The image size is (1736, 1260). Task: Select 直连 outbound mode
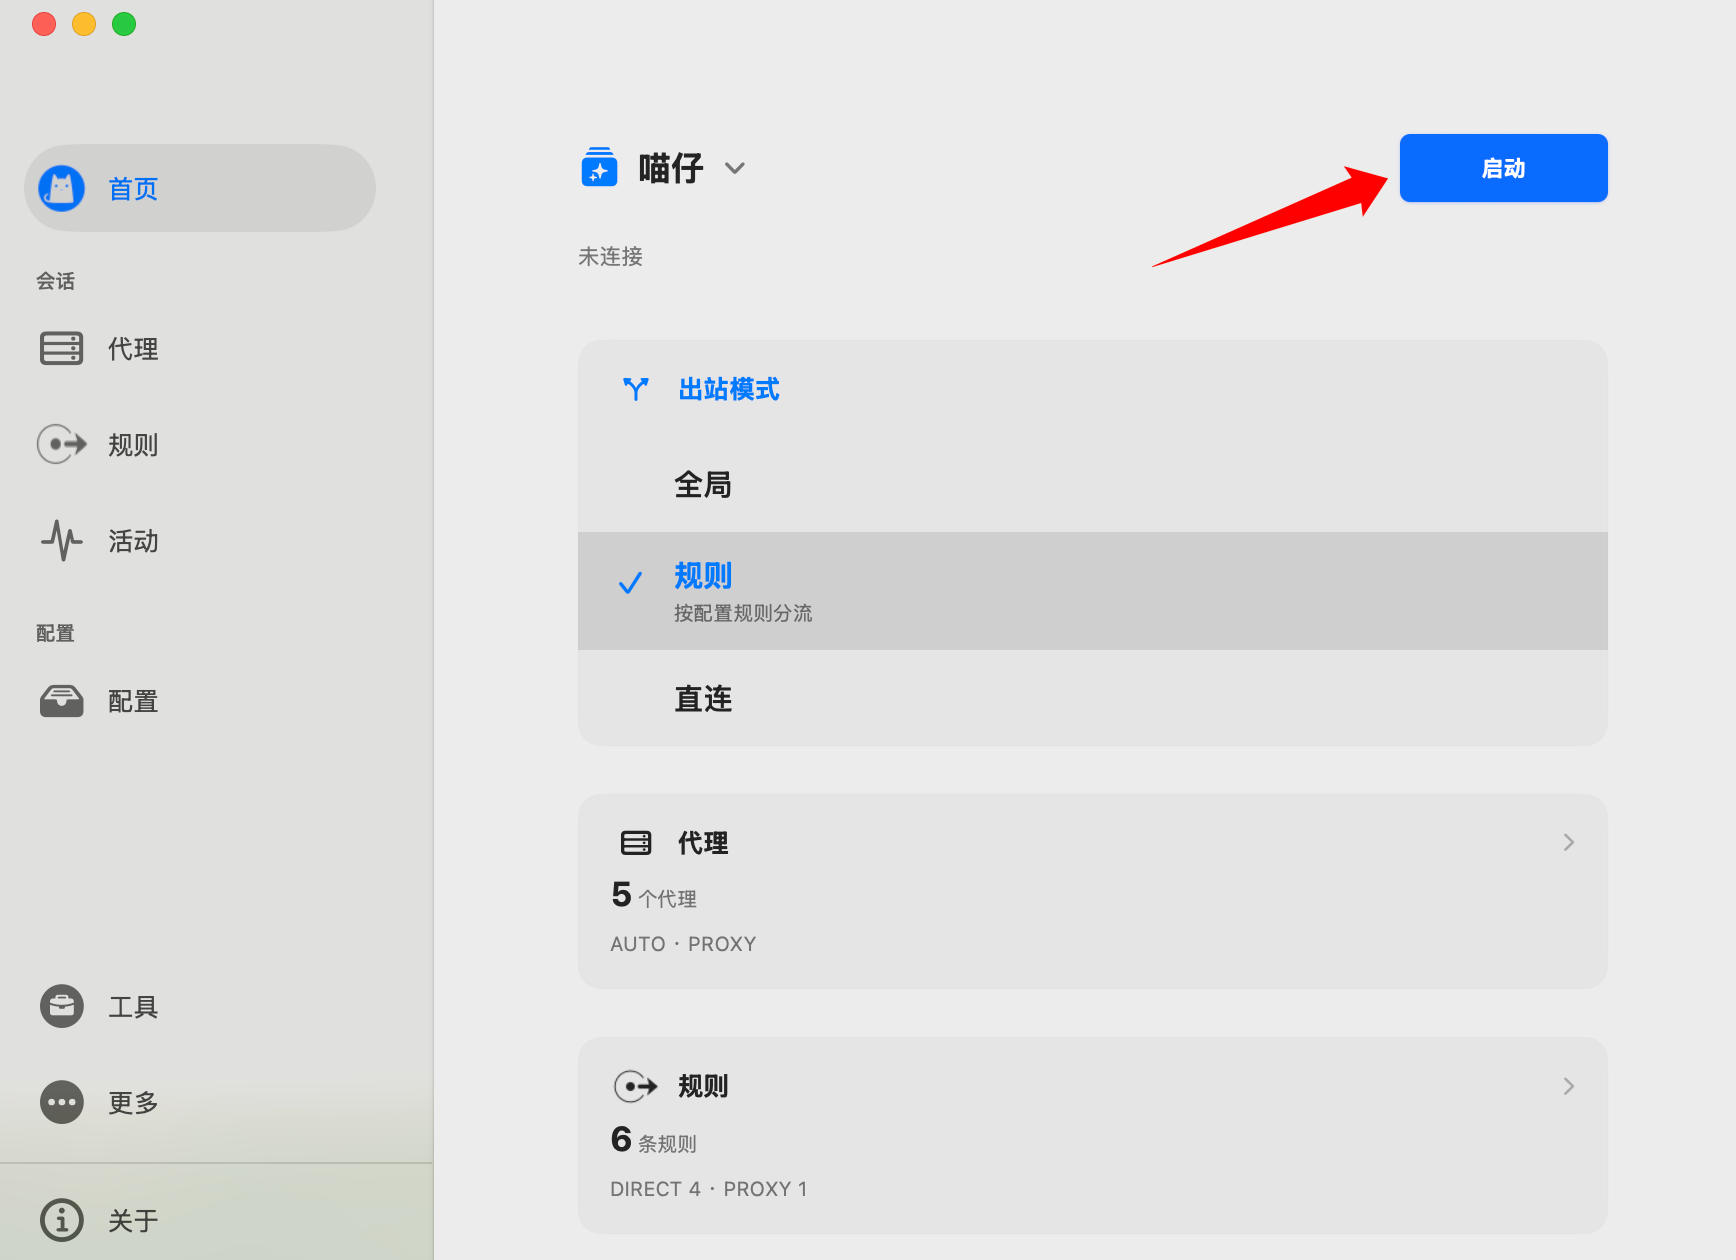(x=1092, y=698)
